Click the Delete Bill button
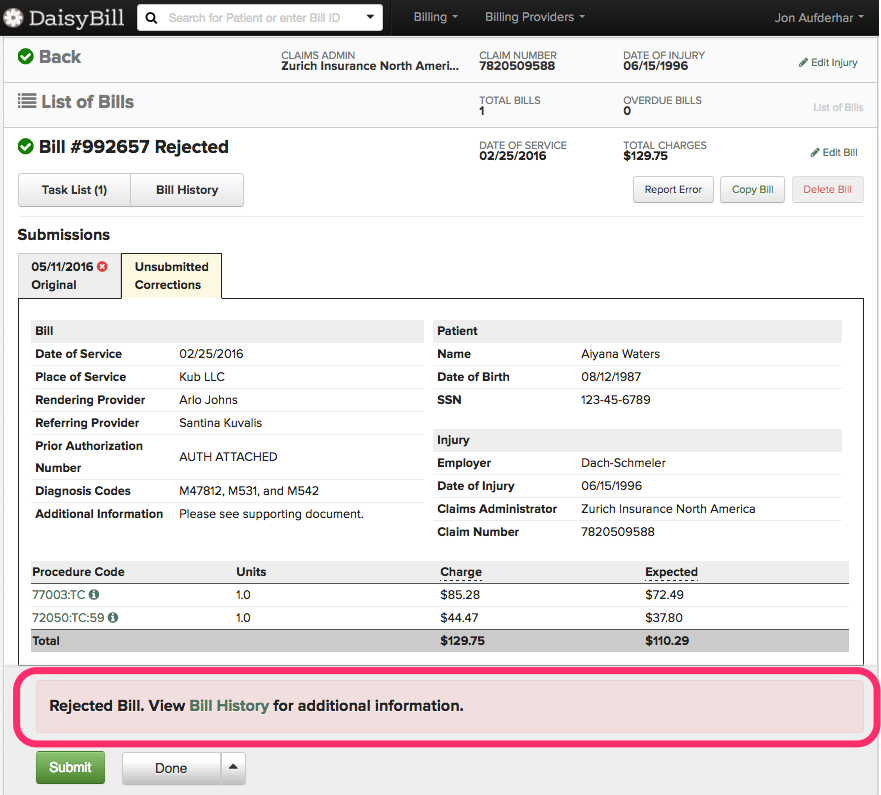881x795 pixels. (x=828, y=189)
